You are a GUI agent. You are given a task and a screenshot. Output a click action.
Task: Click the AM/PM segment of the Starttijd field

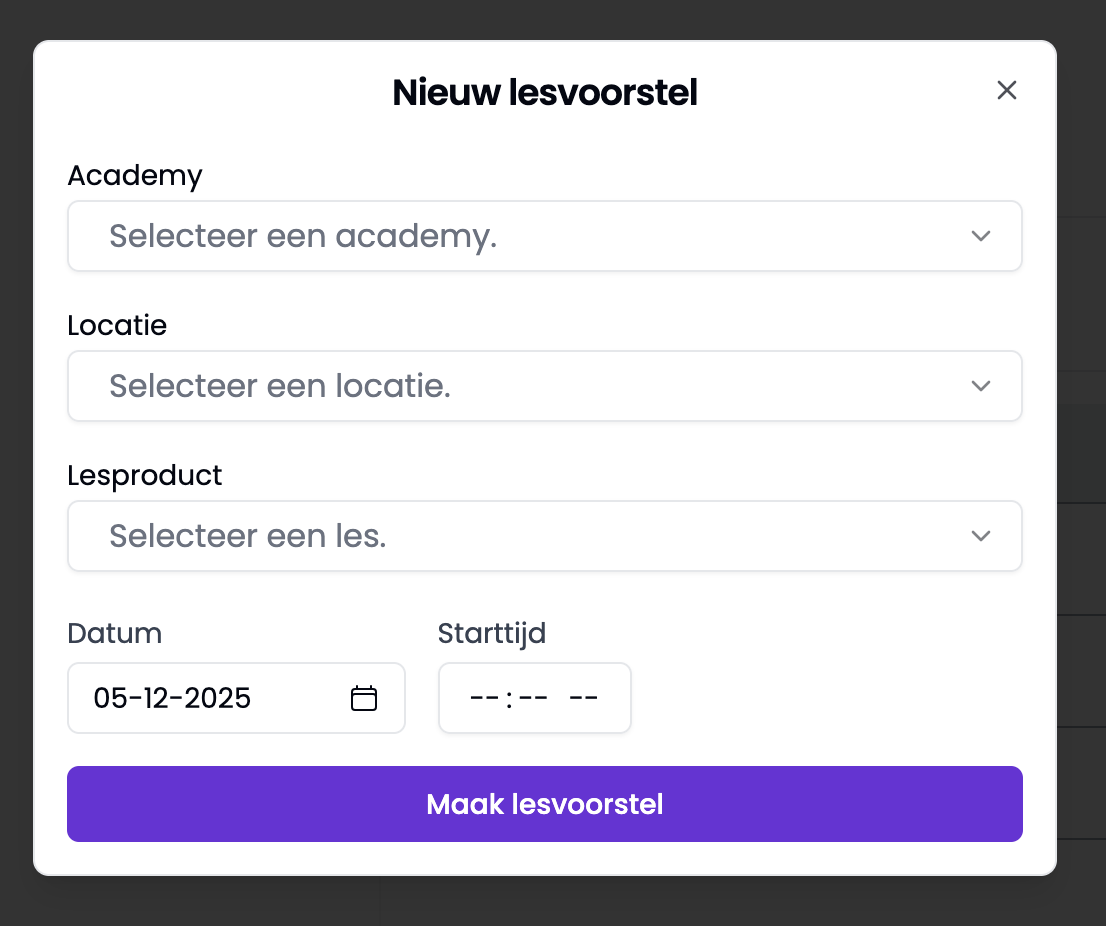point(582,698)
